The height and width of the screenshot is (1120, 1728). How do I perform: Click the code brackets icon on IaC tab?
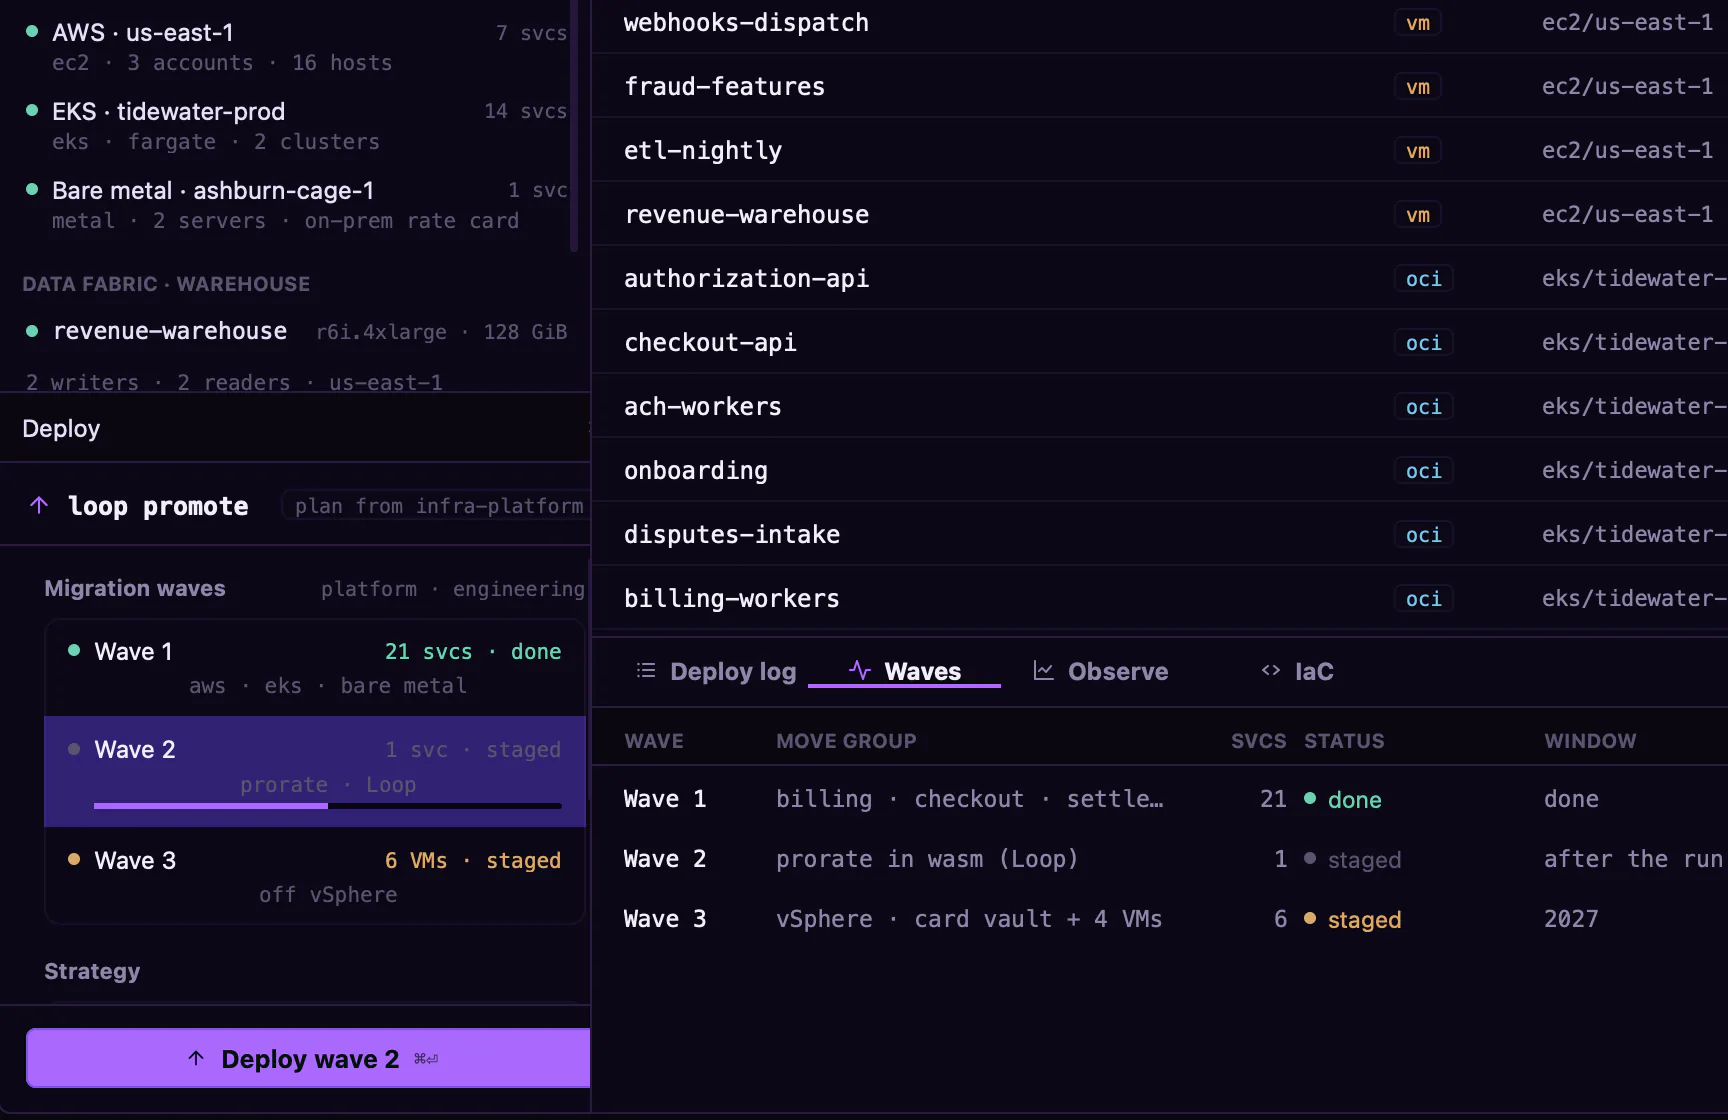tap(1271, 670)
